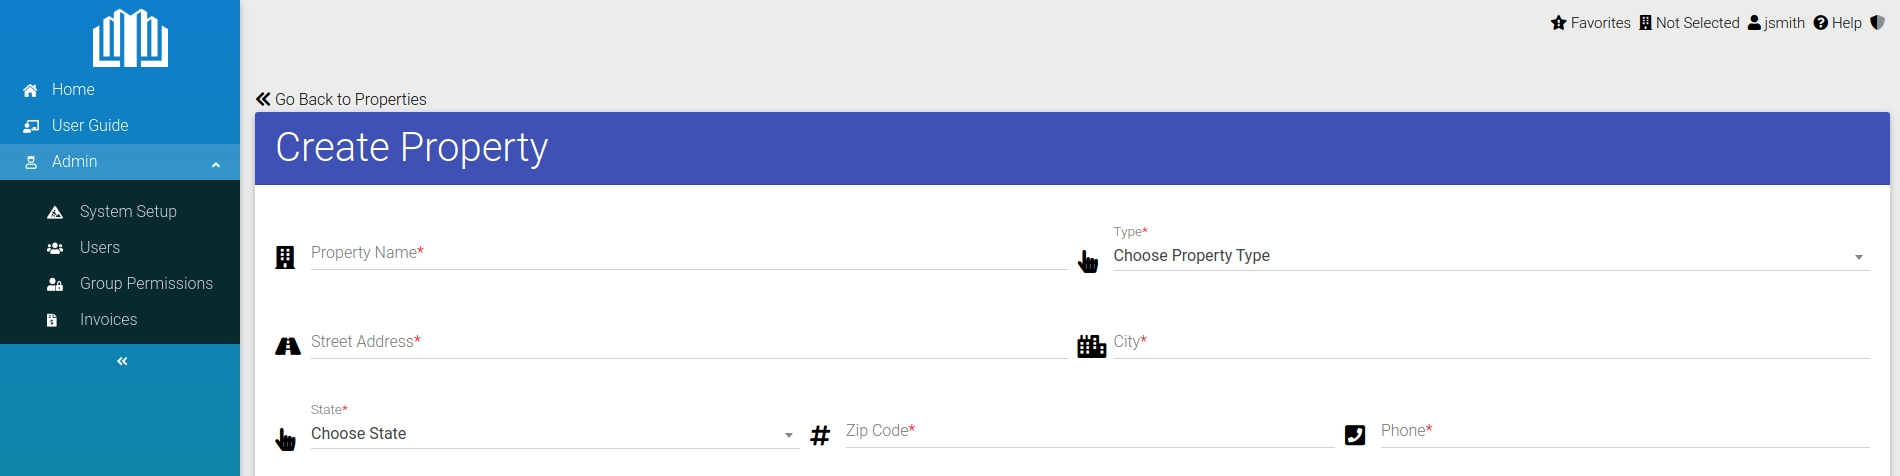Click the shield icon next to Help
1900x476 pixels.
(x=1877, y=23)
